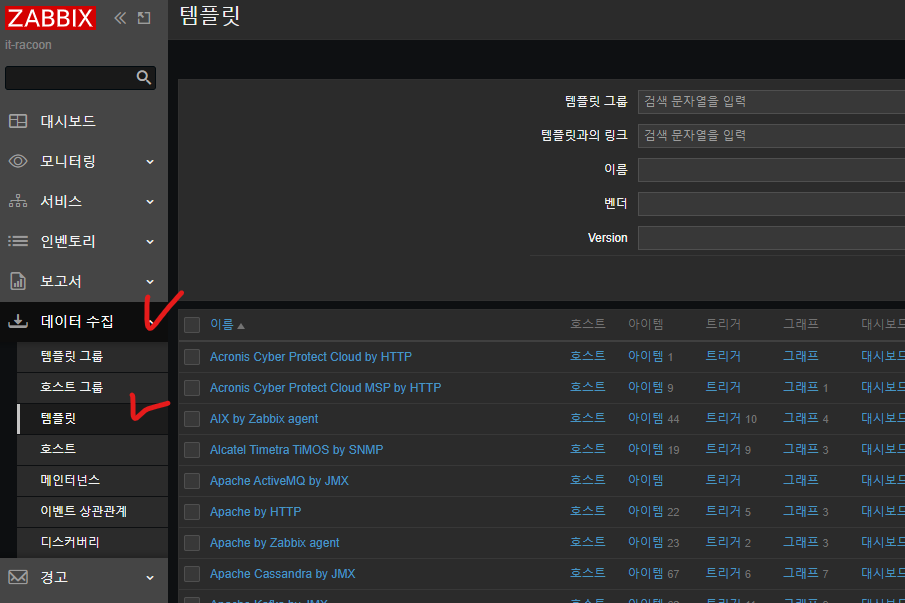Expand the 서비스 menu chevron
Image resolution: width=905 pixels, height=603 pixels.
[150, 201]
